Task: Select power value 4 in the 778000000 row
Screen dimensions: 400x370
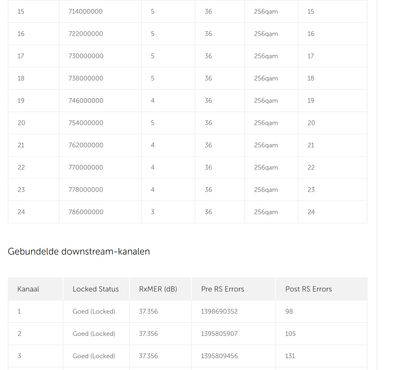Action: (x=152, y=190)
